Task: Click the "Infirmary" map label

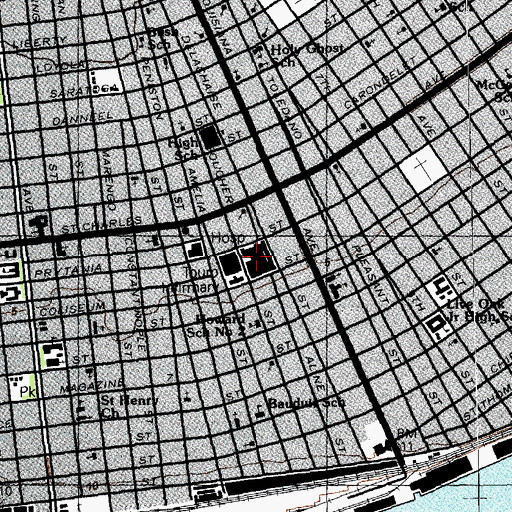Action: click(x=190, y=287)
